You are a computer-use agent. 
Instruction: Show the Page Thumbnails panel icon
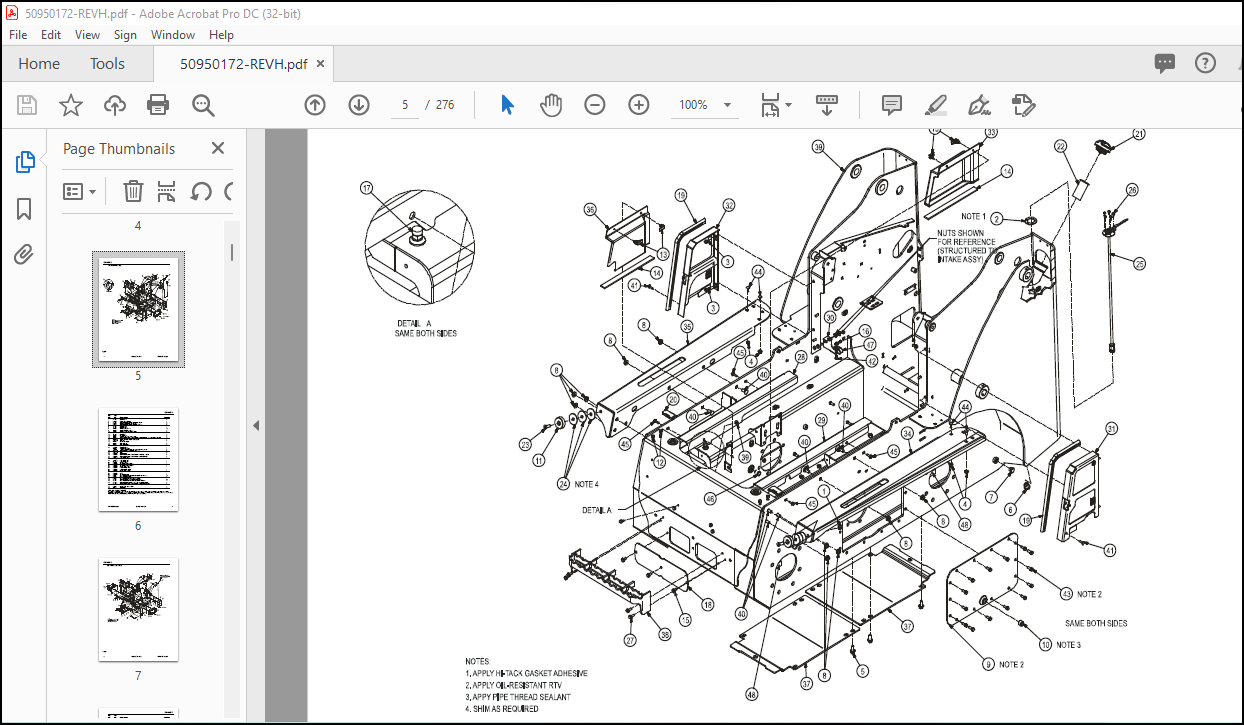click(25, 162)
